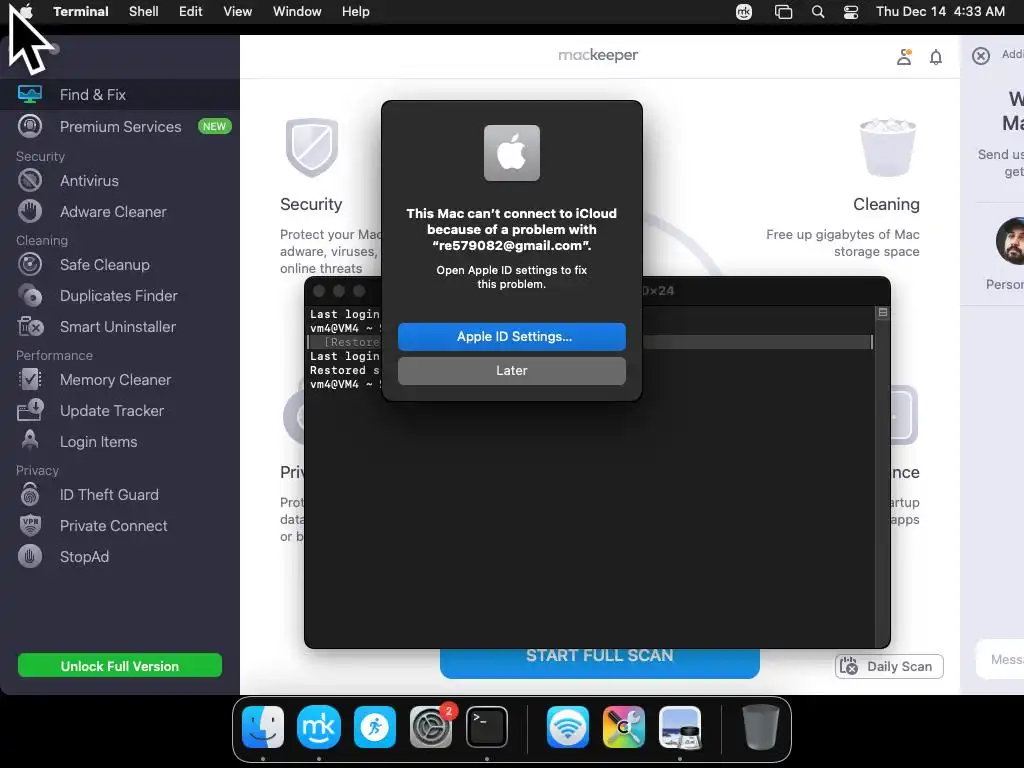This screenshot has height=768, width=1024.
Task: Click the Adware Cleaner hand icon
Action: pyautogui.click(x=30, y=212)
